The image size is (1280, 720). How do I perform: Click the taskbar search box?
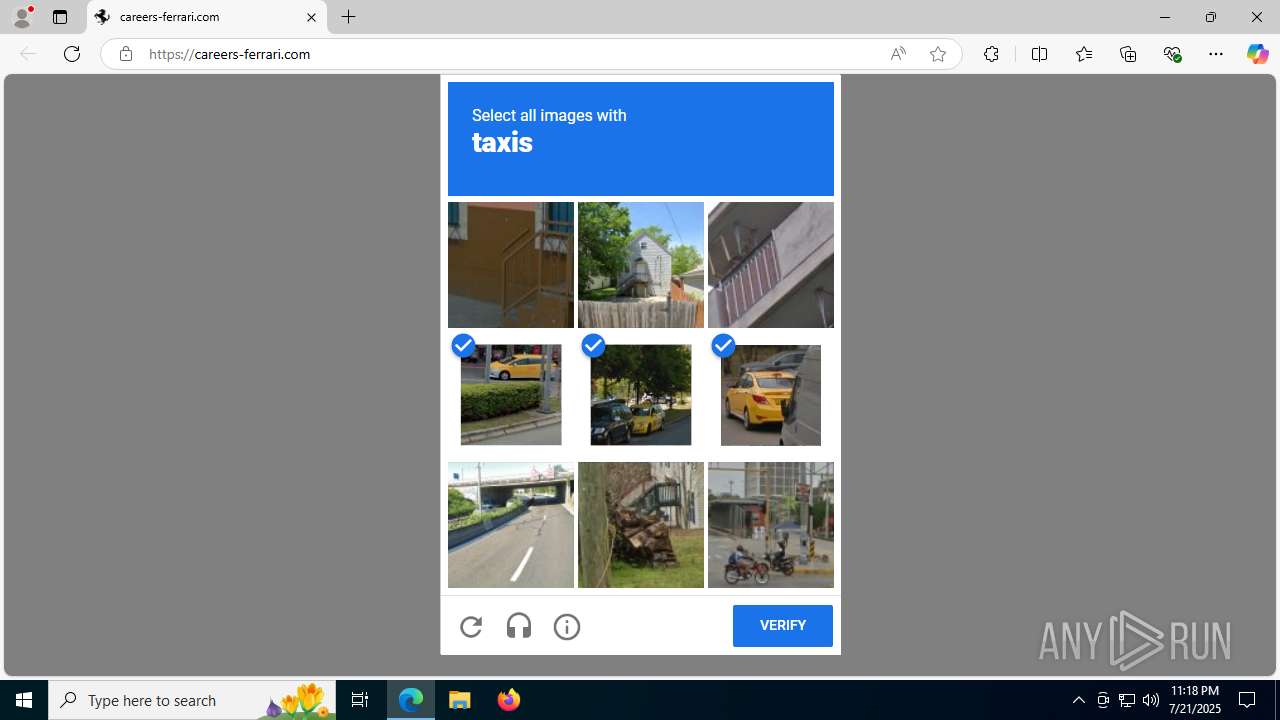click(192, 700)
